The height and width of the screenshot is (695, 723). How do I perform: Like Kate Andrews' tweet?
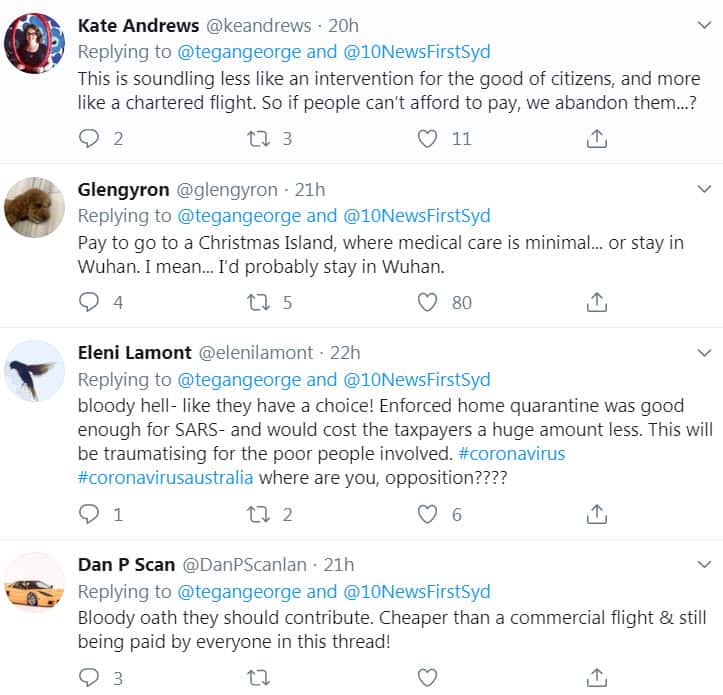[x=428, y=139]
